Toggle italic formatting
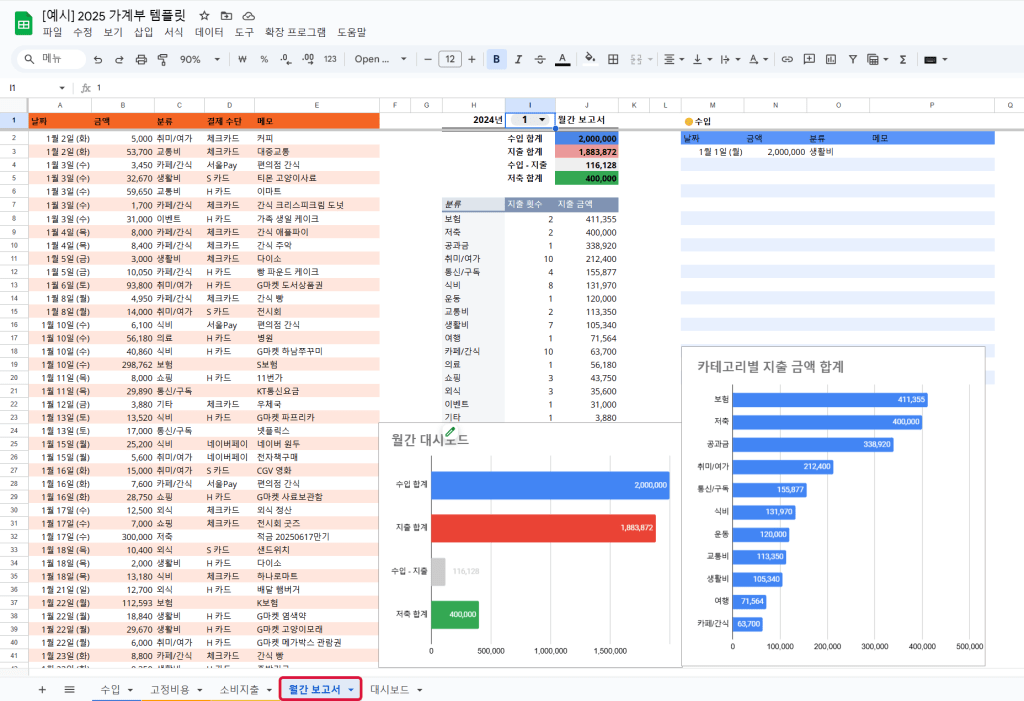Viewport: 1024px width, 701px height. [518, 59]
